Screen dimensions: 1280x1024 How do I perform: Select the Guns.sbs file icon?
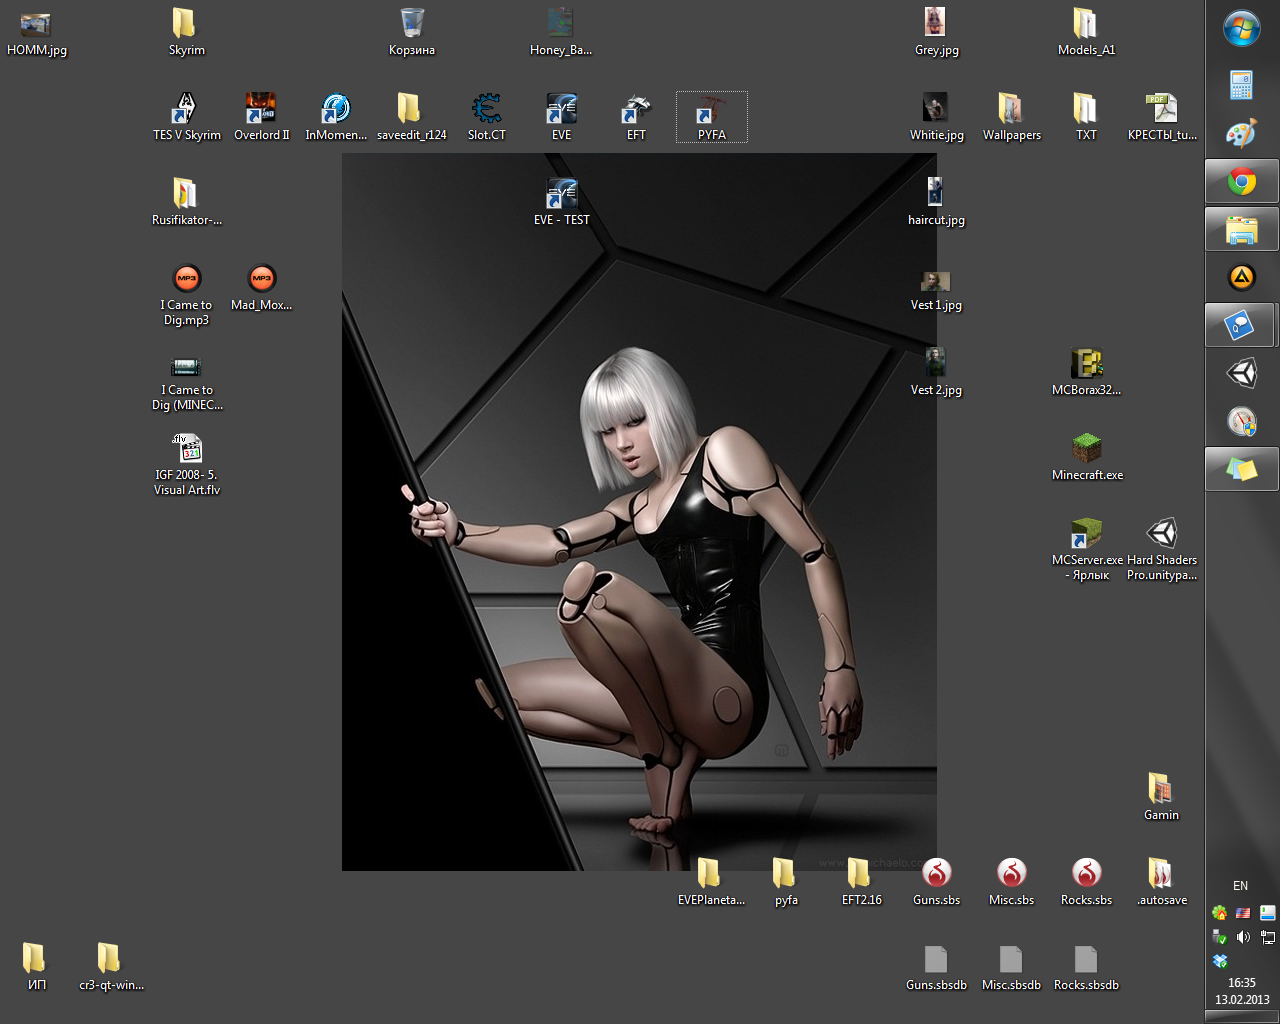(936, 873)
